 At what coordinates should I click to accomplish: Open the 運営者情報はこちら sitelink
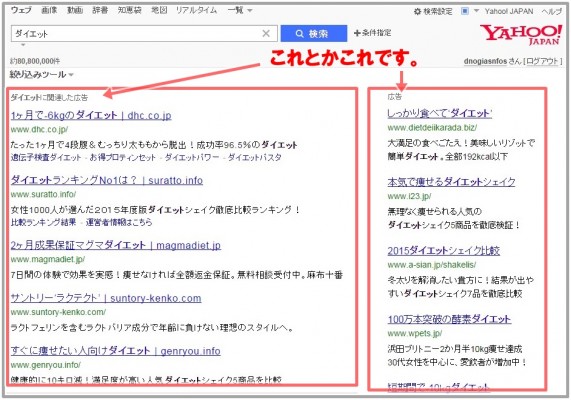[119, 222]
